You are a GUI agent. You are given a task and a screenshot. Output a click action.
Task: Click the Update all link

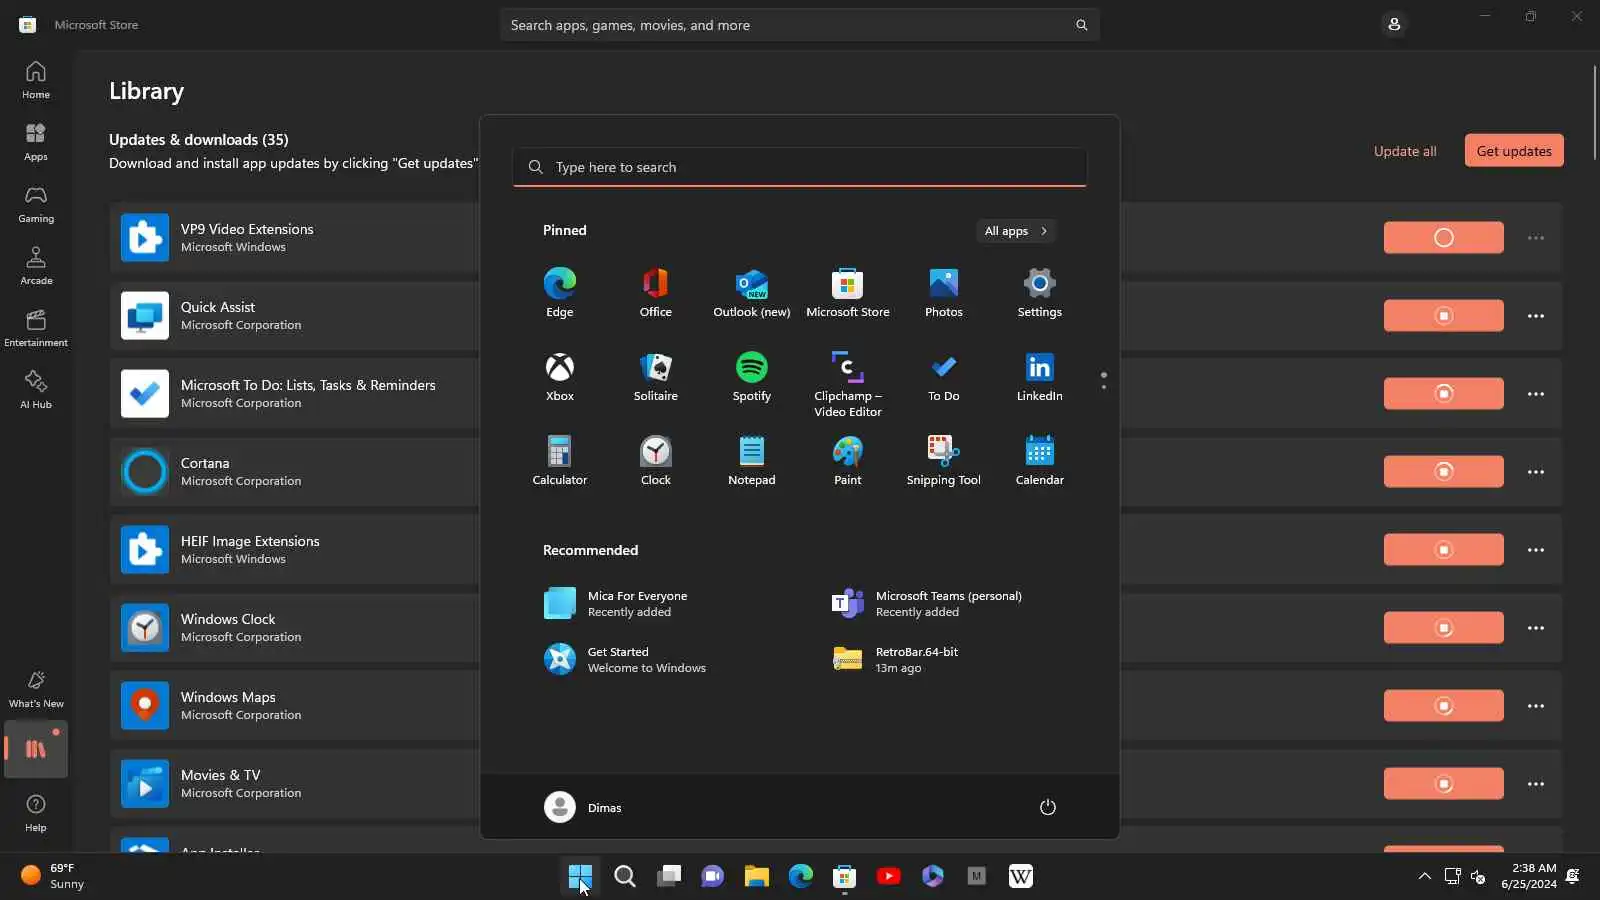(1405, 151)
